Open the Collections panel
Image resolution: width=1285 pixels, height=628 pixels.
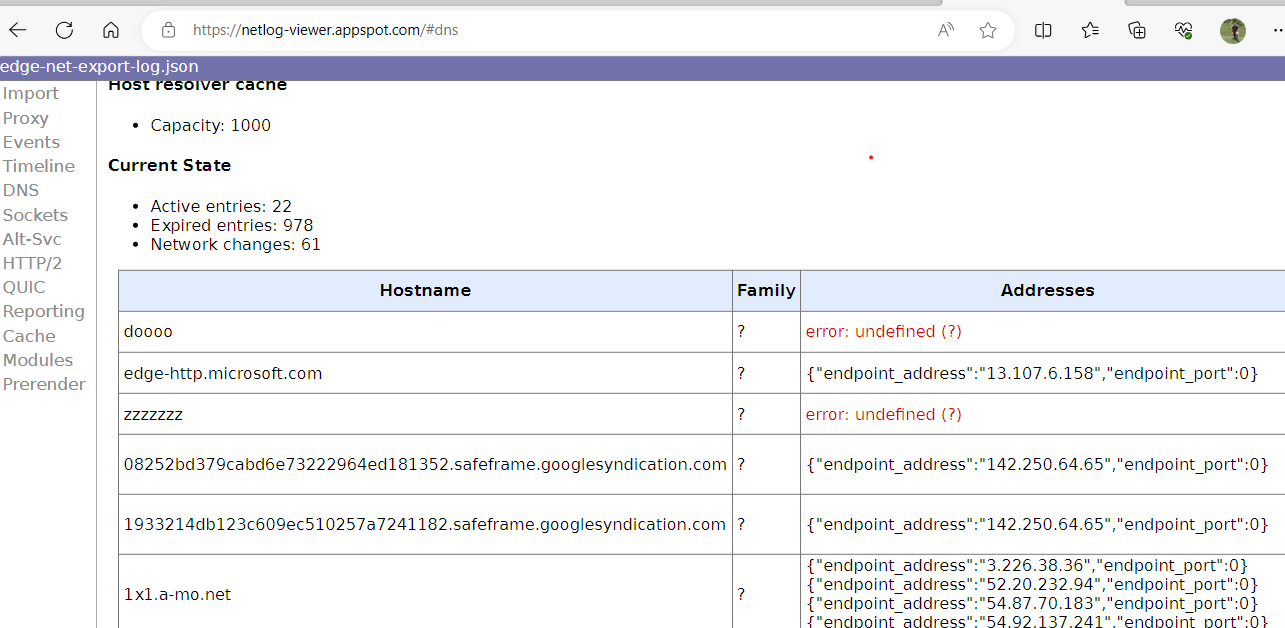pyautogui.click(x=1137, y=30)
